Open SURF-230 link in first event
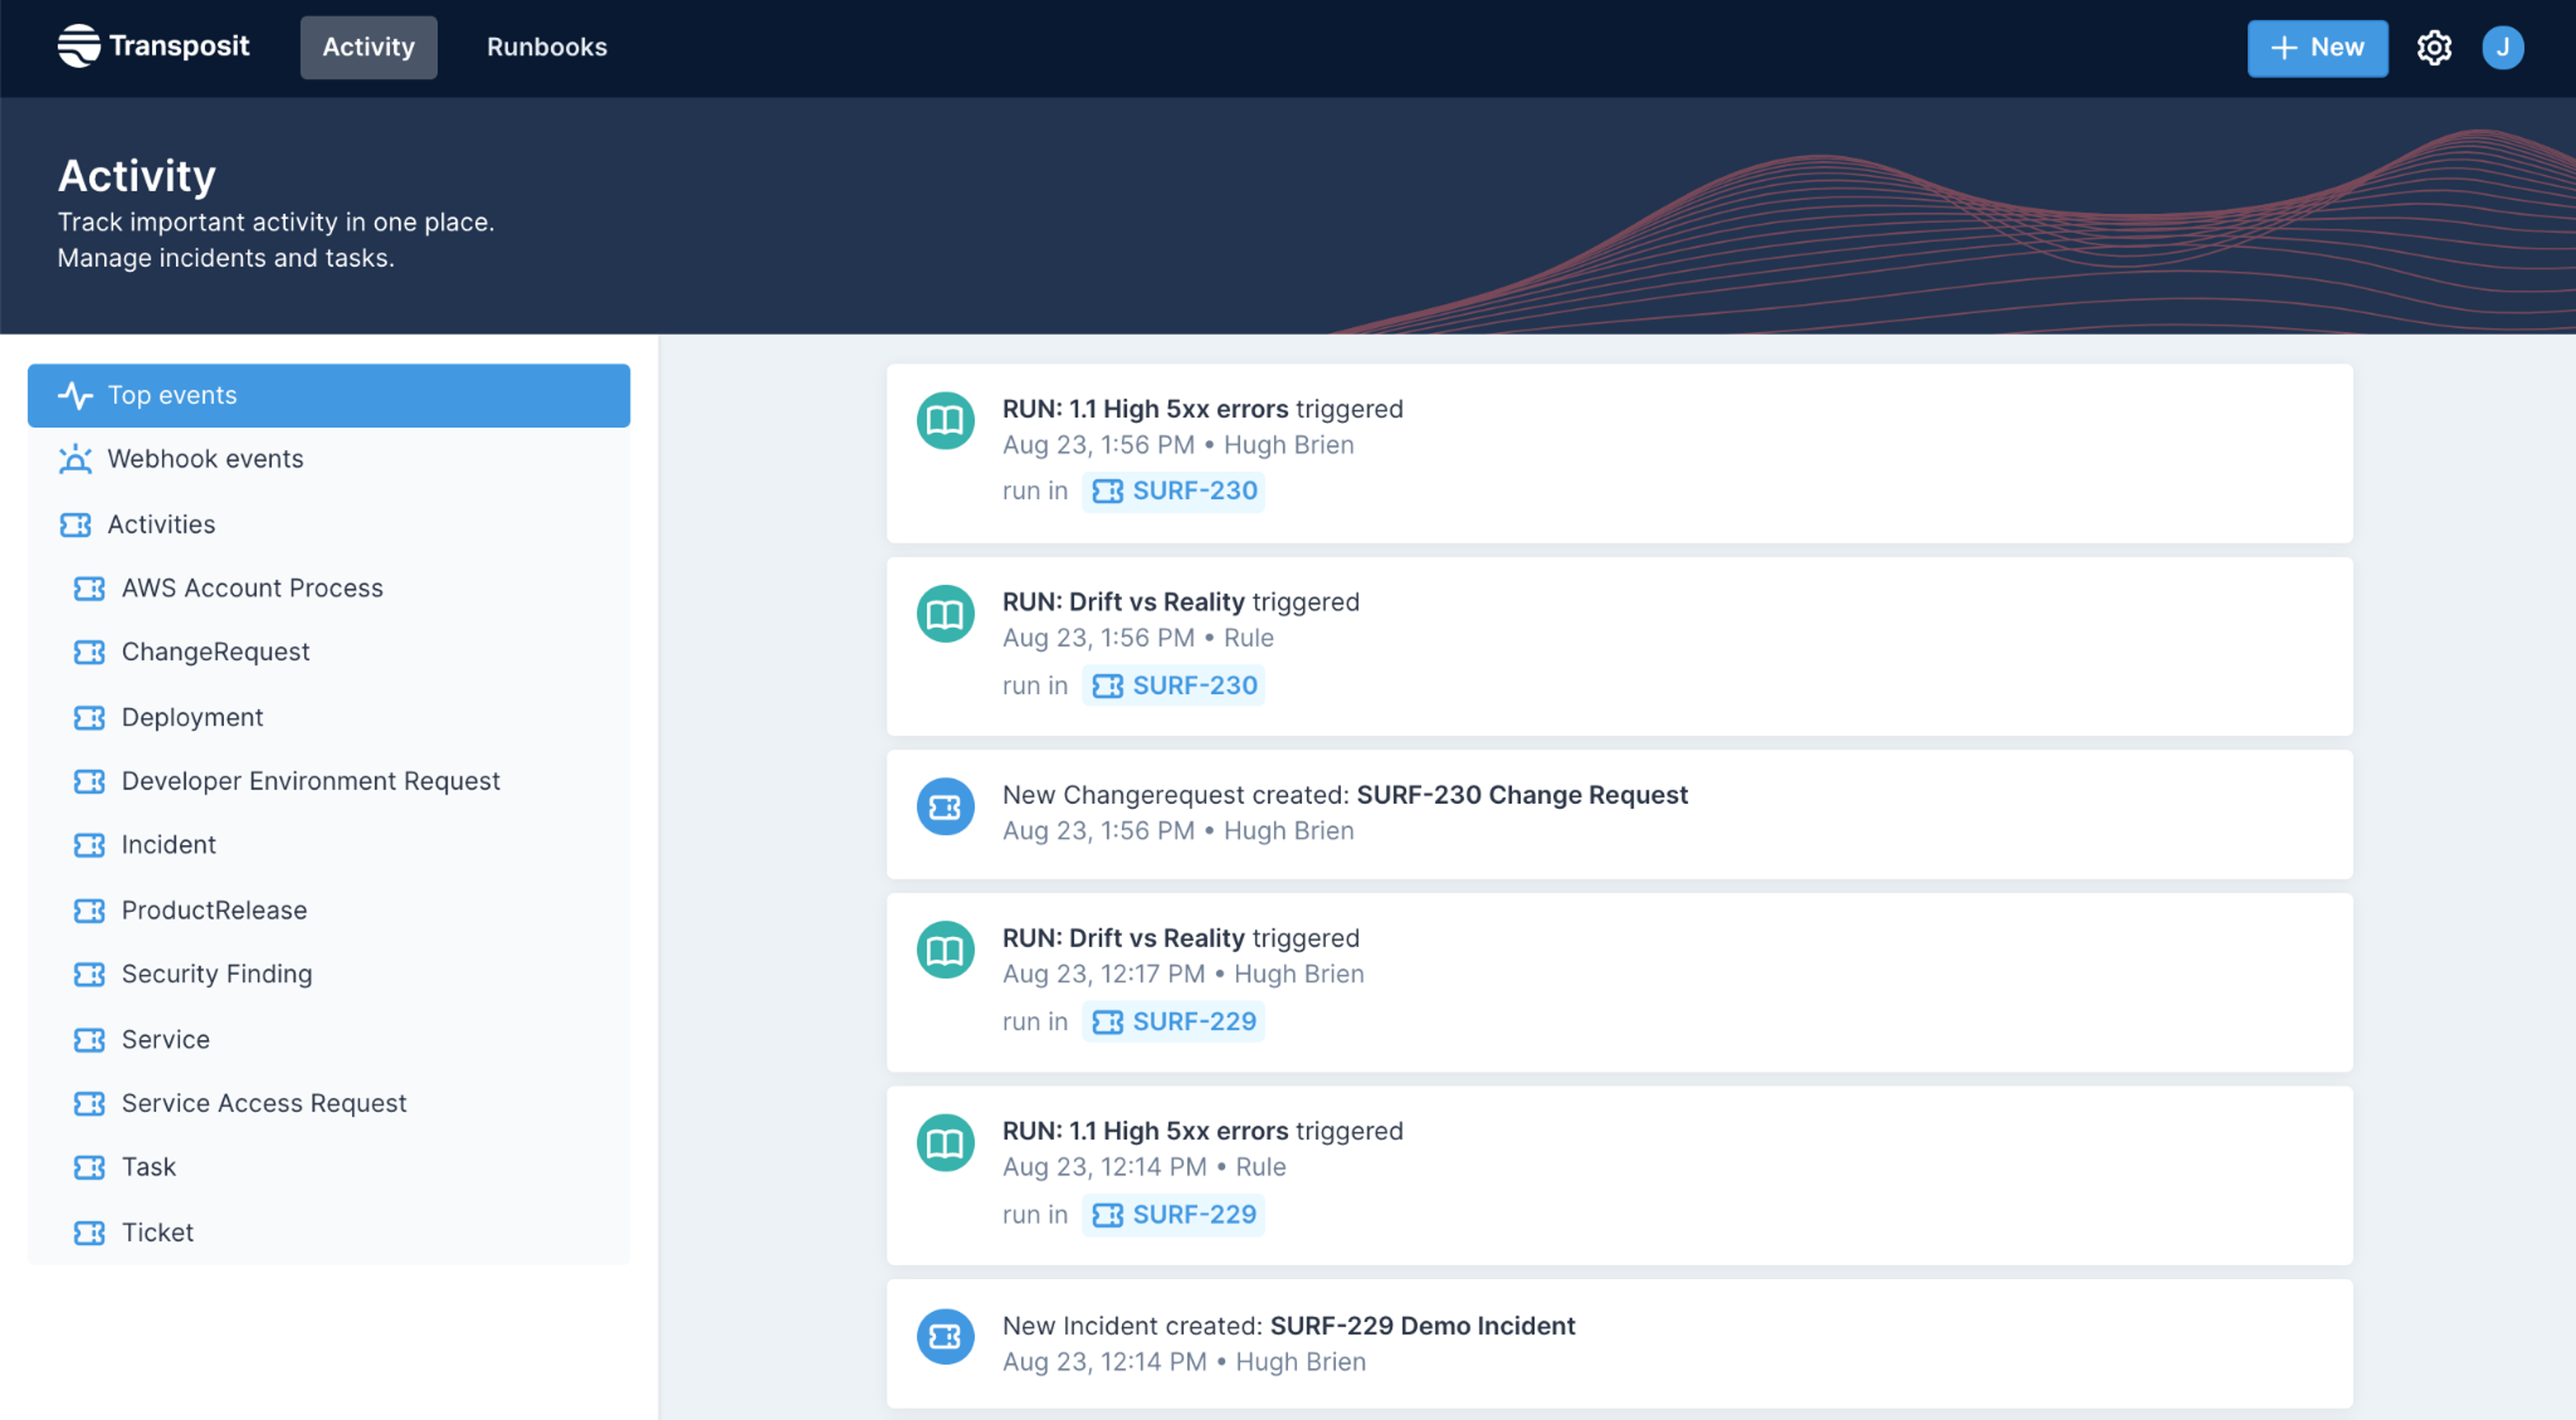Screen dimensions: 2576x1420 [1174, 491]
